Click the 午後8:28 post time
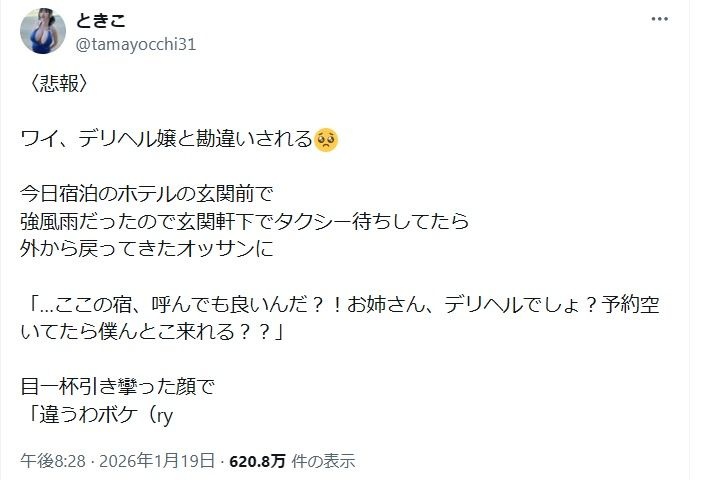The width and height of the screenshot is (719, 480). pos(53,461)
